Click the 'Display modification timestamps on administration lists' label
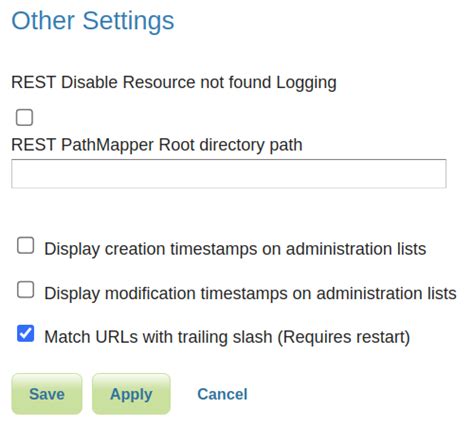 (250, 293)
